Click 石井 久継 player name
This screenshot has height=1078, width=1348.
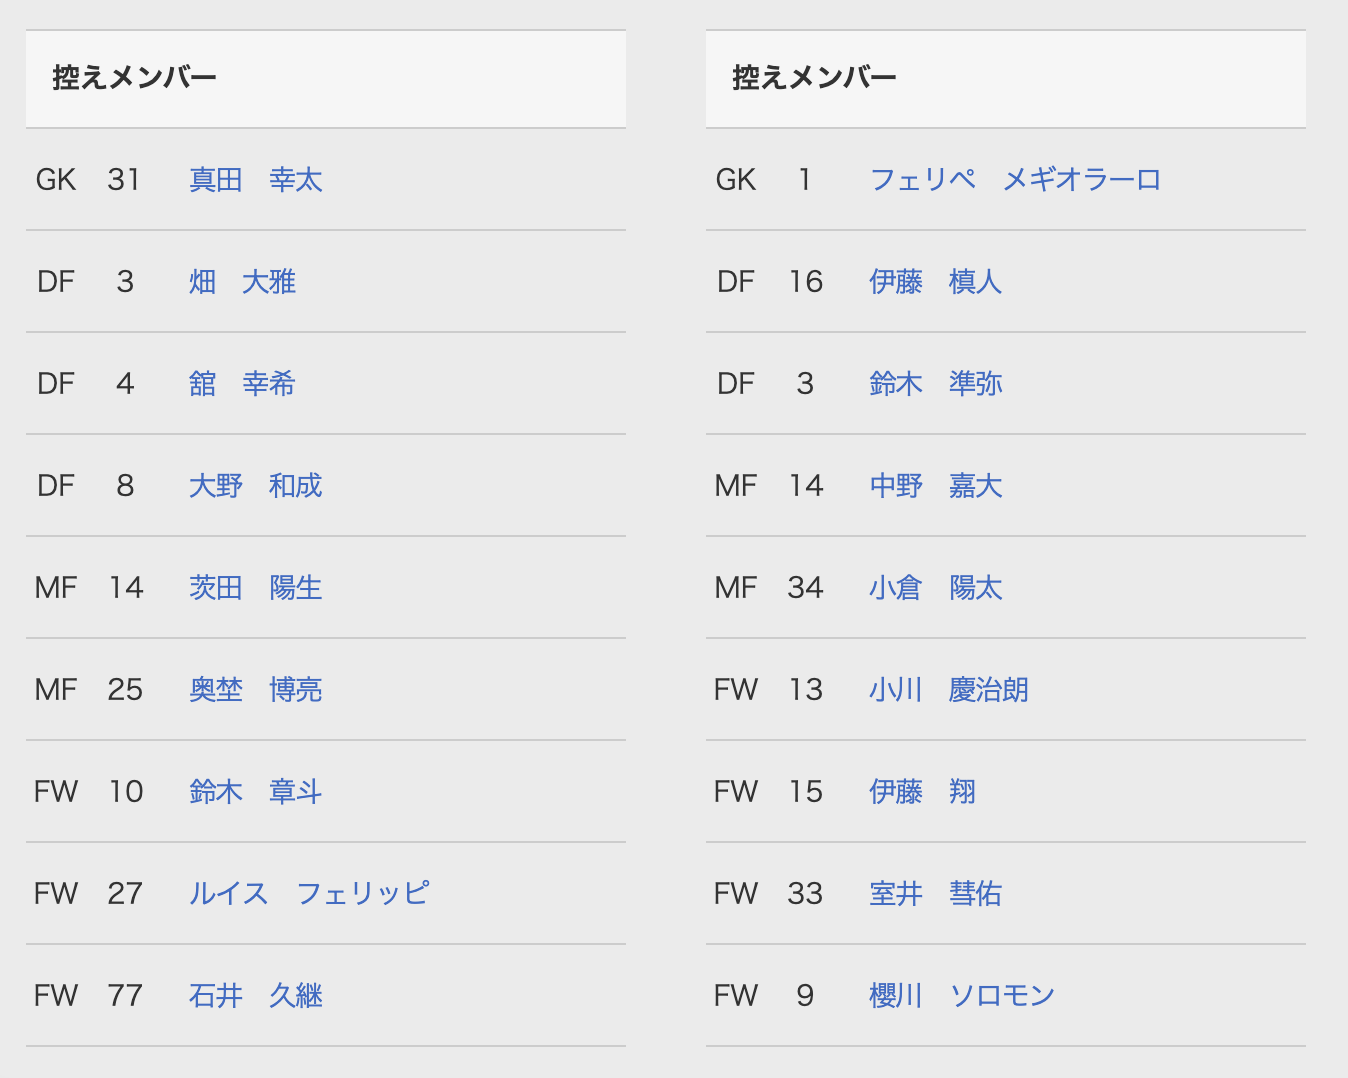point(255,996)
